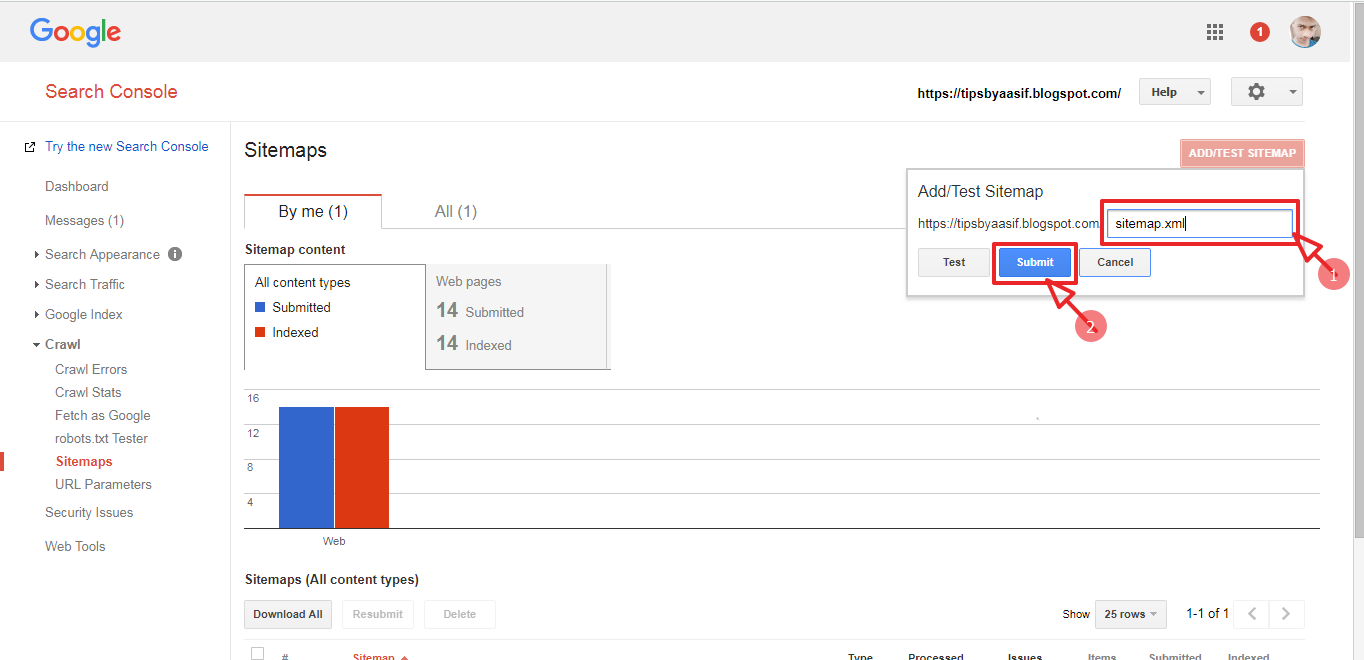
Task: Submit the sitemap
Action: click(x=1035, y=262)
